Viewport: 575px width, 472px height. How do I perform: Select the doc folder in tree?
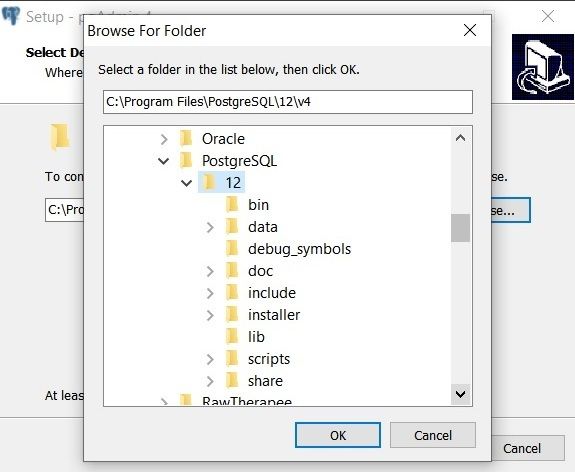260,271
